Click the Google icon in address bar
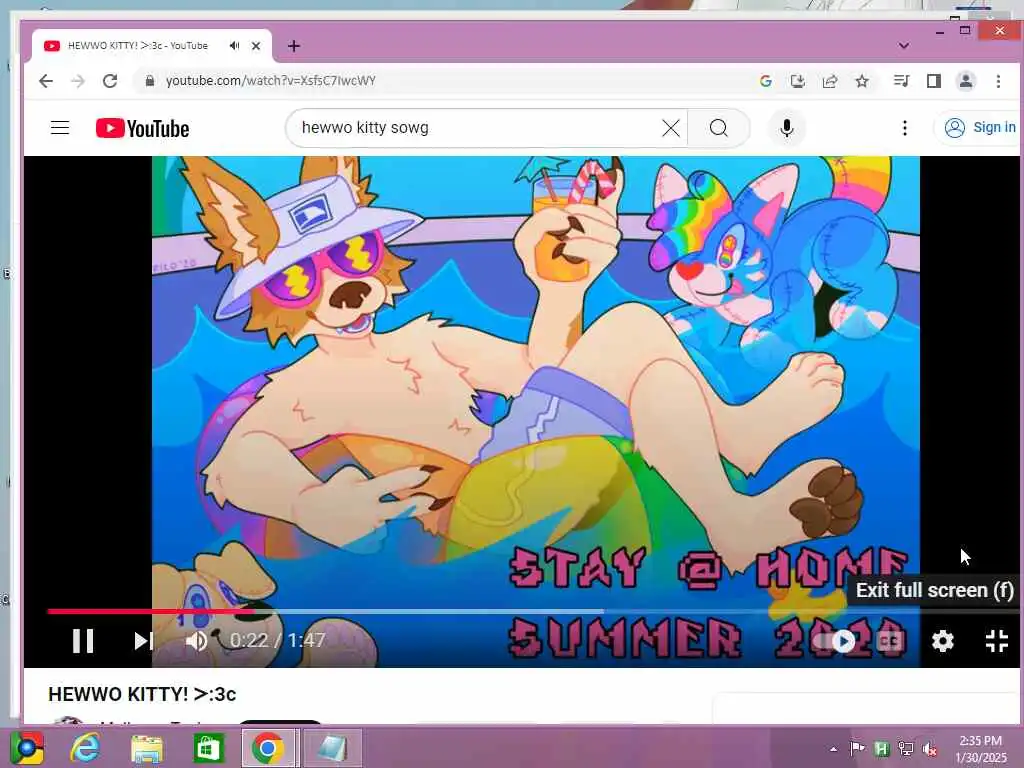The width and height of the screenshot is (1024, 768). pyautogui.click(x=766, y=81)
